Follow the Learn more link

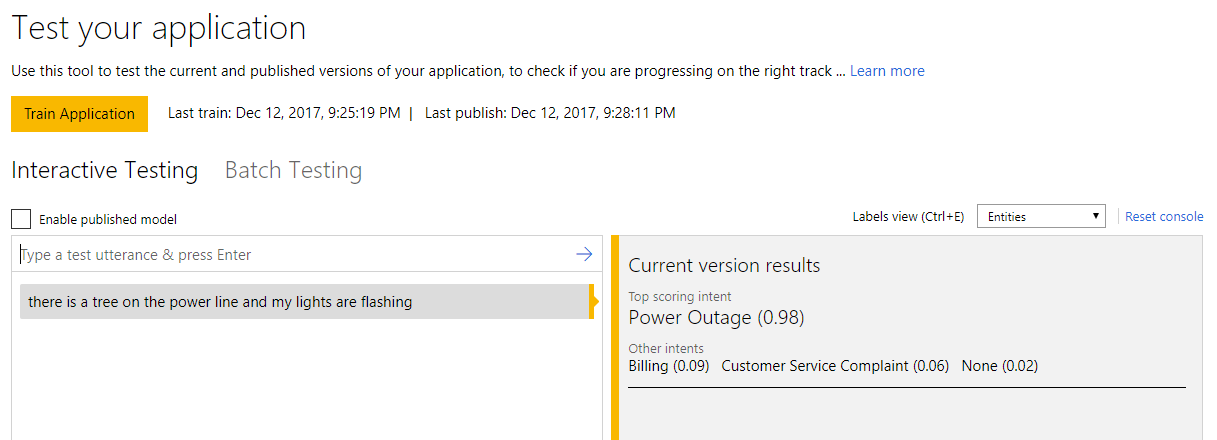pyautogui.click(x=887, y=71)
